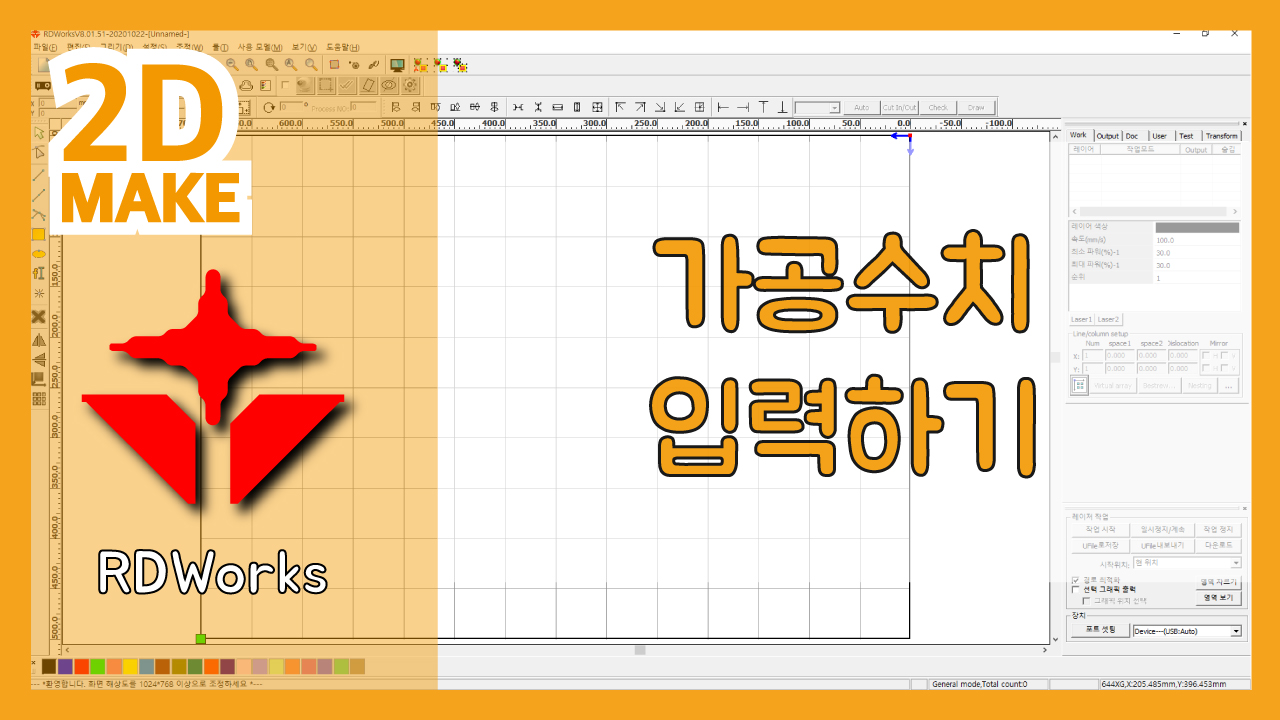Screen dimensions: 1280x720
Task: Click the eye preview icon in toolbar
Action: coord(388,86)
